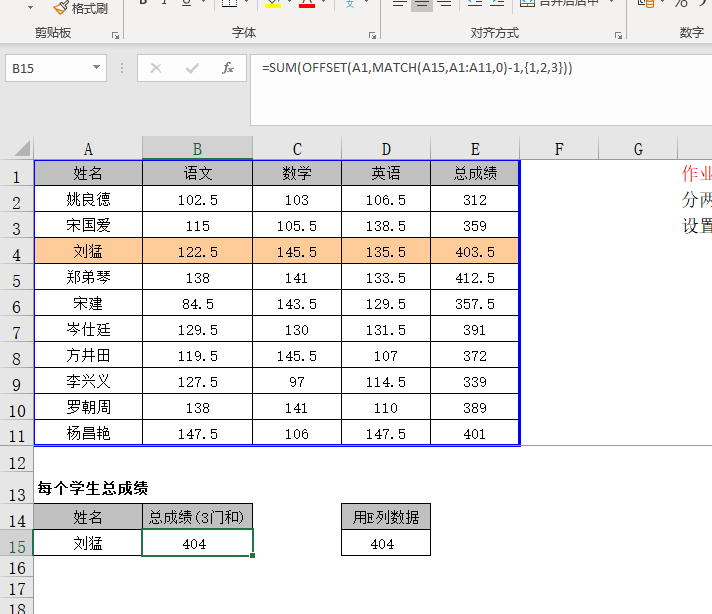Apply the red font color swatch
The width and height of the screenshot is (712, 614).
[307, 4]
